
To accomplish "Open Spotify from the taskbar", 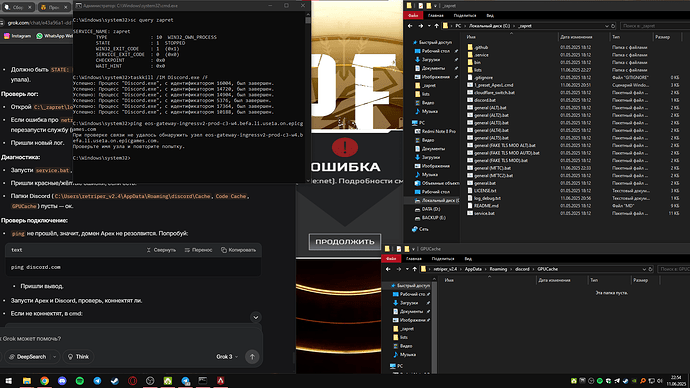I will 80,381.
